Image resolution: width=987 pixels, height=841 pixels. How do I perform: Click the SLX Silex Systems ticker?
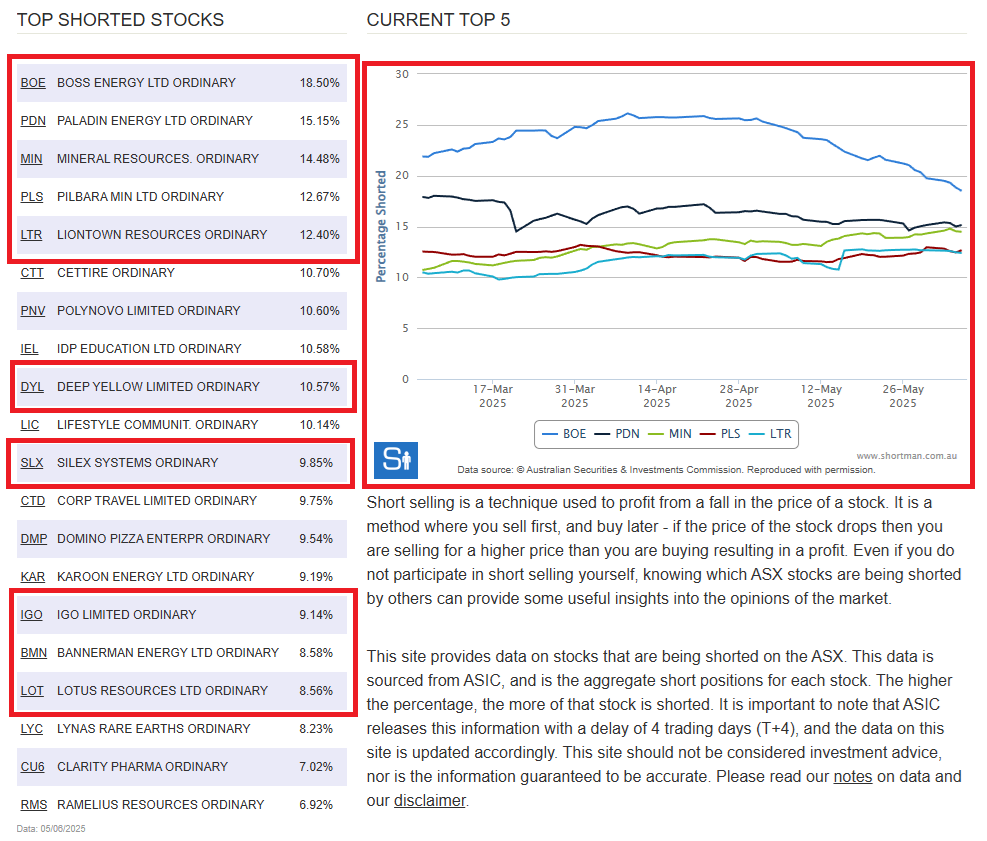(32, 463)
